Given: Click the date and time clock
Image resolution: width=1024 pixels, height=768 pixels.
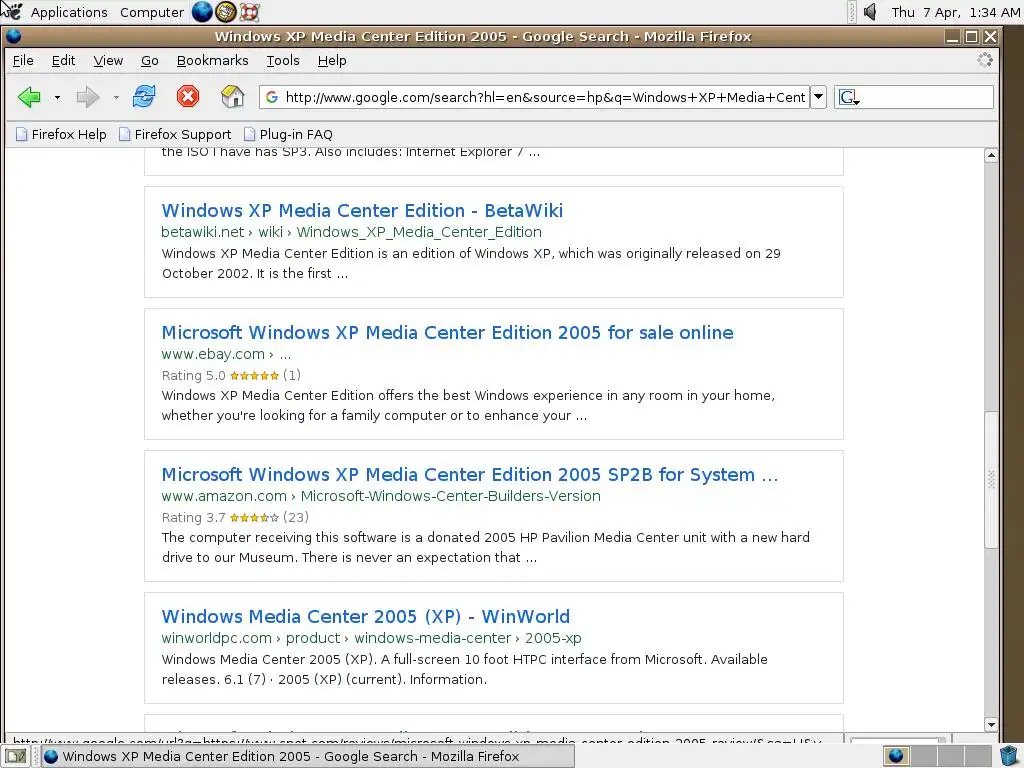Looking at the screenshot, I should tap(955, 12).
